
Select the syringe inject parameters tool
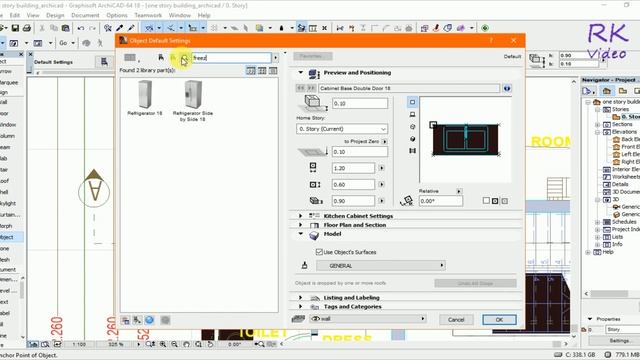[x=131, y=28]
